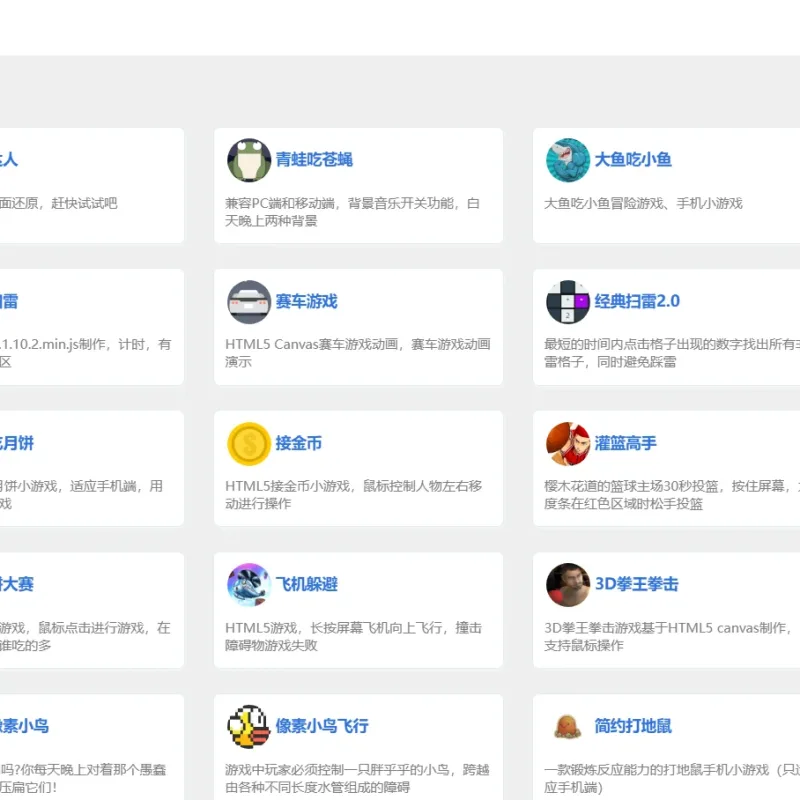Screen dimensions: 800x800
Task: Launch the 3D拳王拳击 title link
Action: pos(637,584)
